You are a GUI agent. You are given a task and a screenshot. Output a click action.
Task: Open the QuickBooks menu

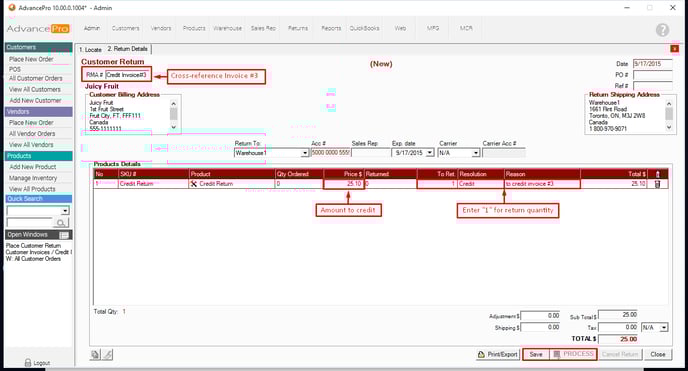tap(364, 28)
